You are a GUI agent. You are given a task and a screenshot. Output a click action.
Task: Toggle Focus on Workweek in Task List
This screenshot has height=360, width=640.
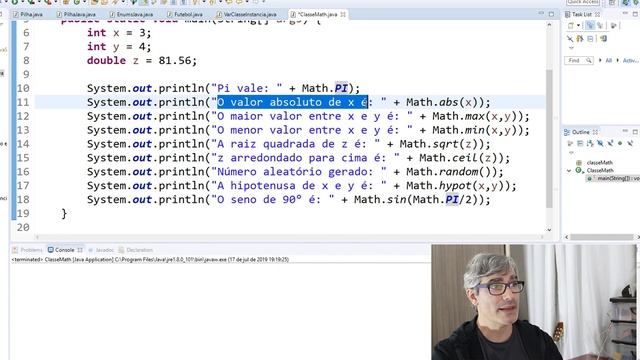tap(613, 26)
